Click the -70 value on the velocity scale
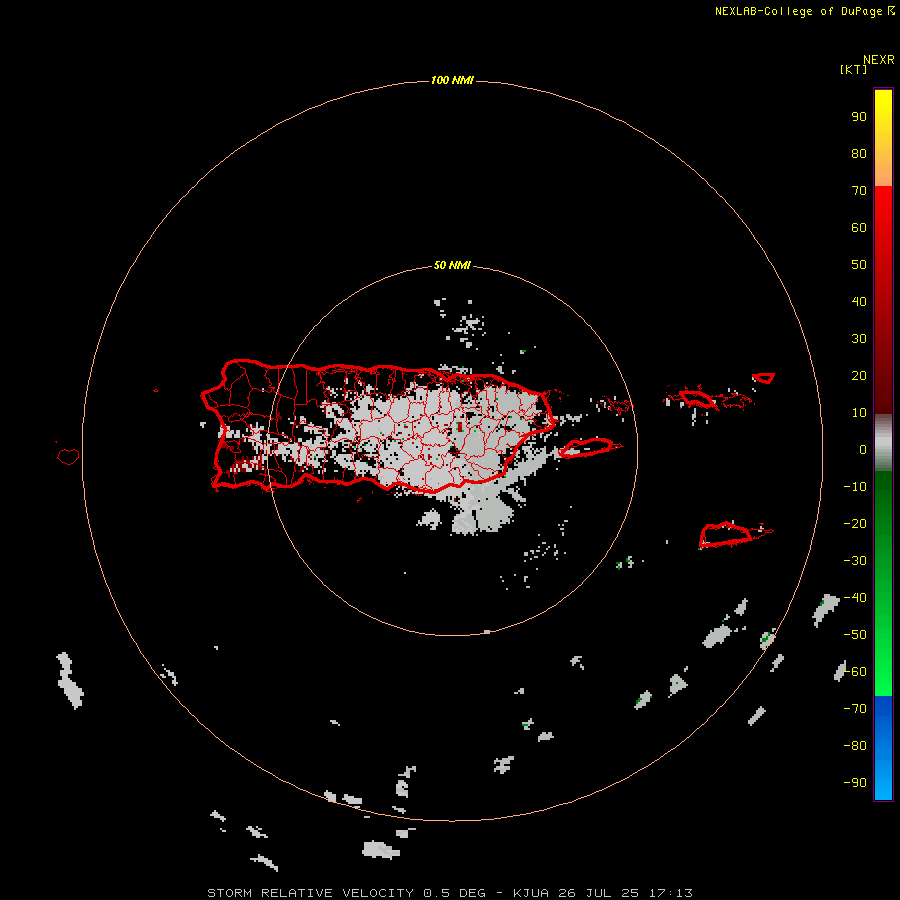Screen dimensions: 900x900 [855, 709]
